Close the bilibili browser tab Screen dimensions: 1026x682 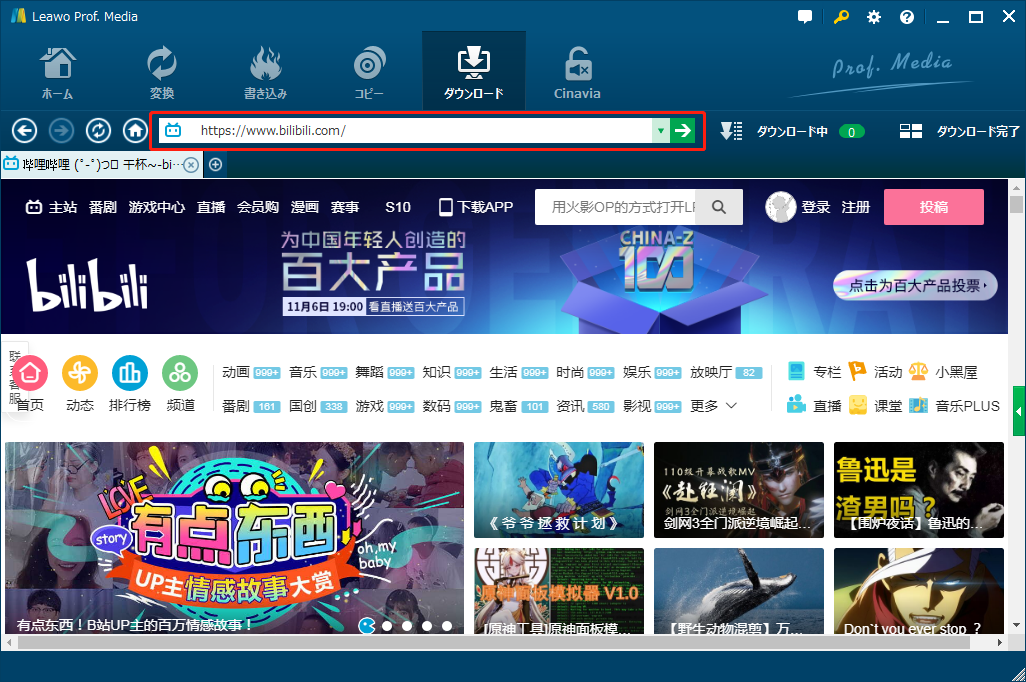[190, 165]
